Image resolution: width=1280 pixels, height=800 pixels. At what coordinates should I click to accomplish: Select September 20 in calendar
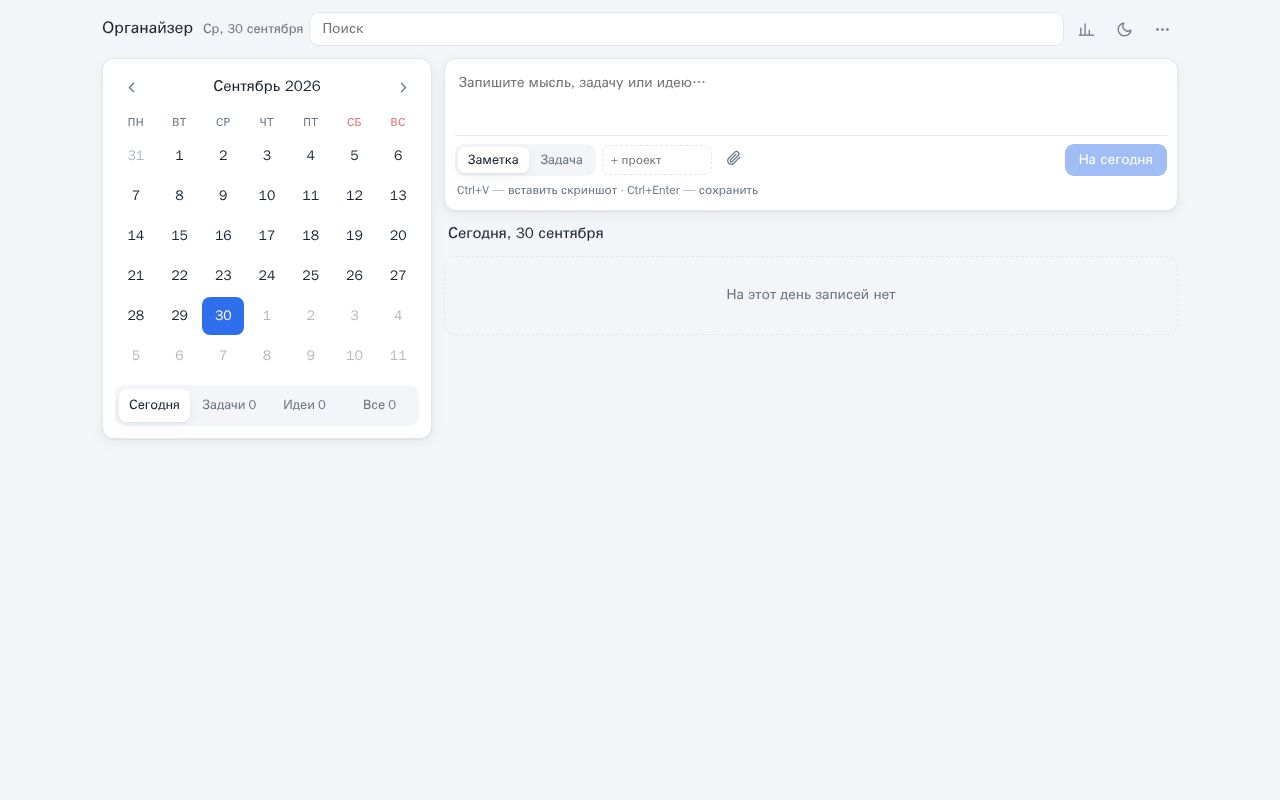pyautogui.click(x=398, y=236)
